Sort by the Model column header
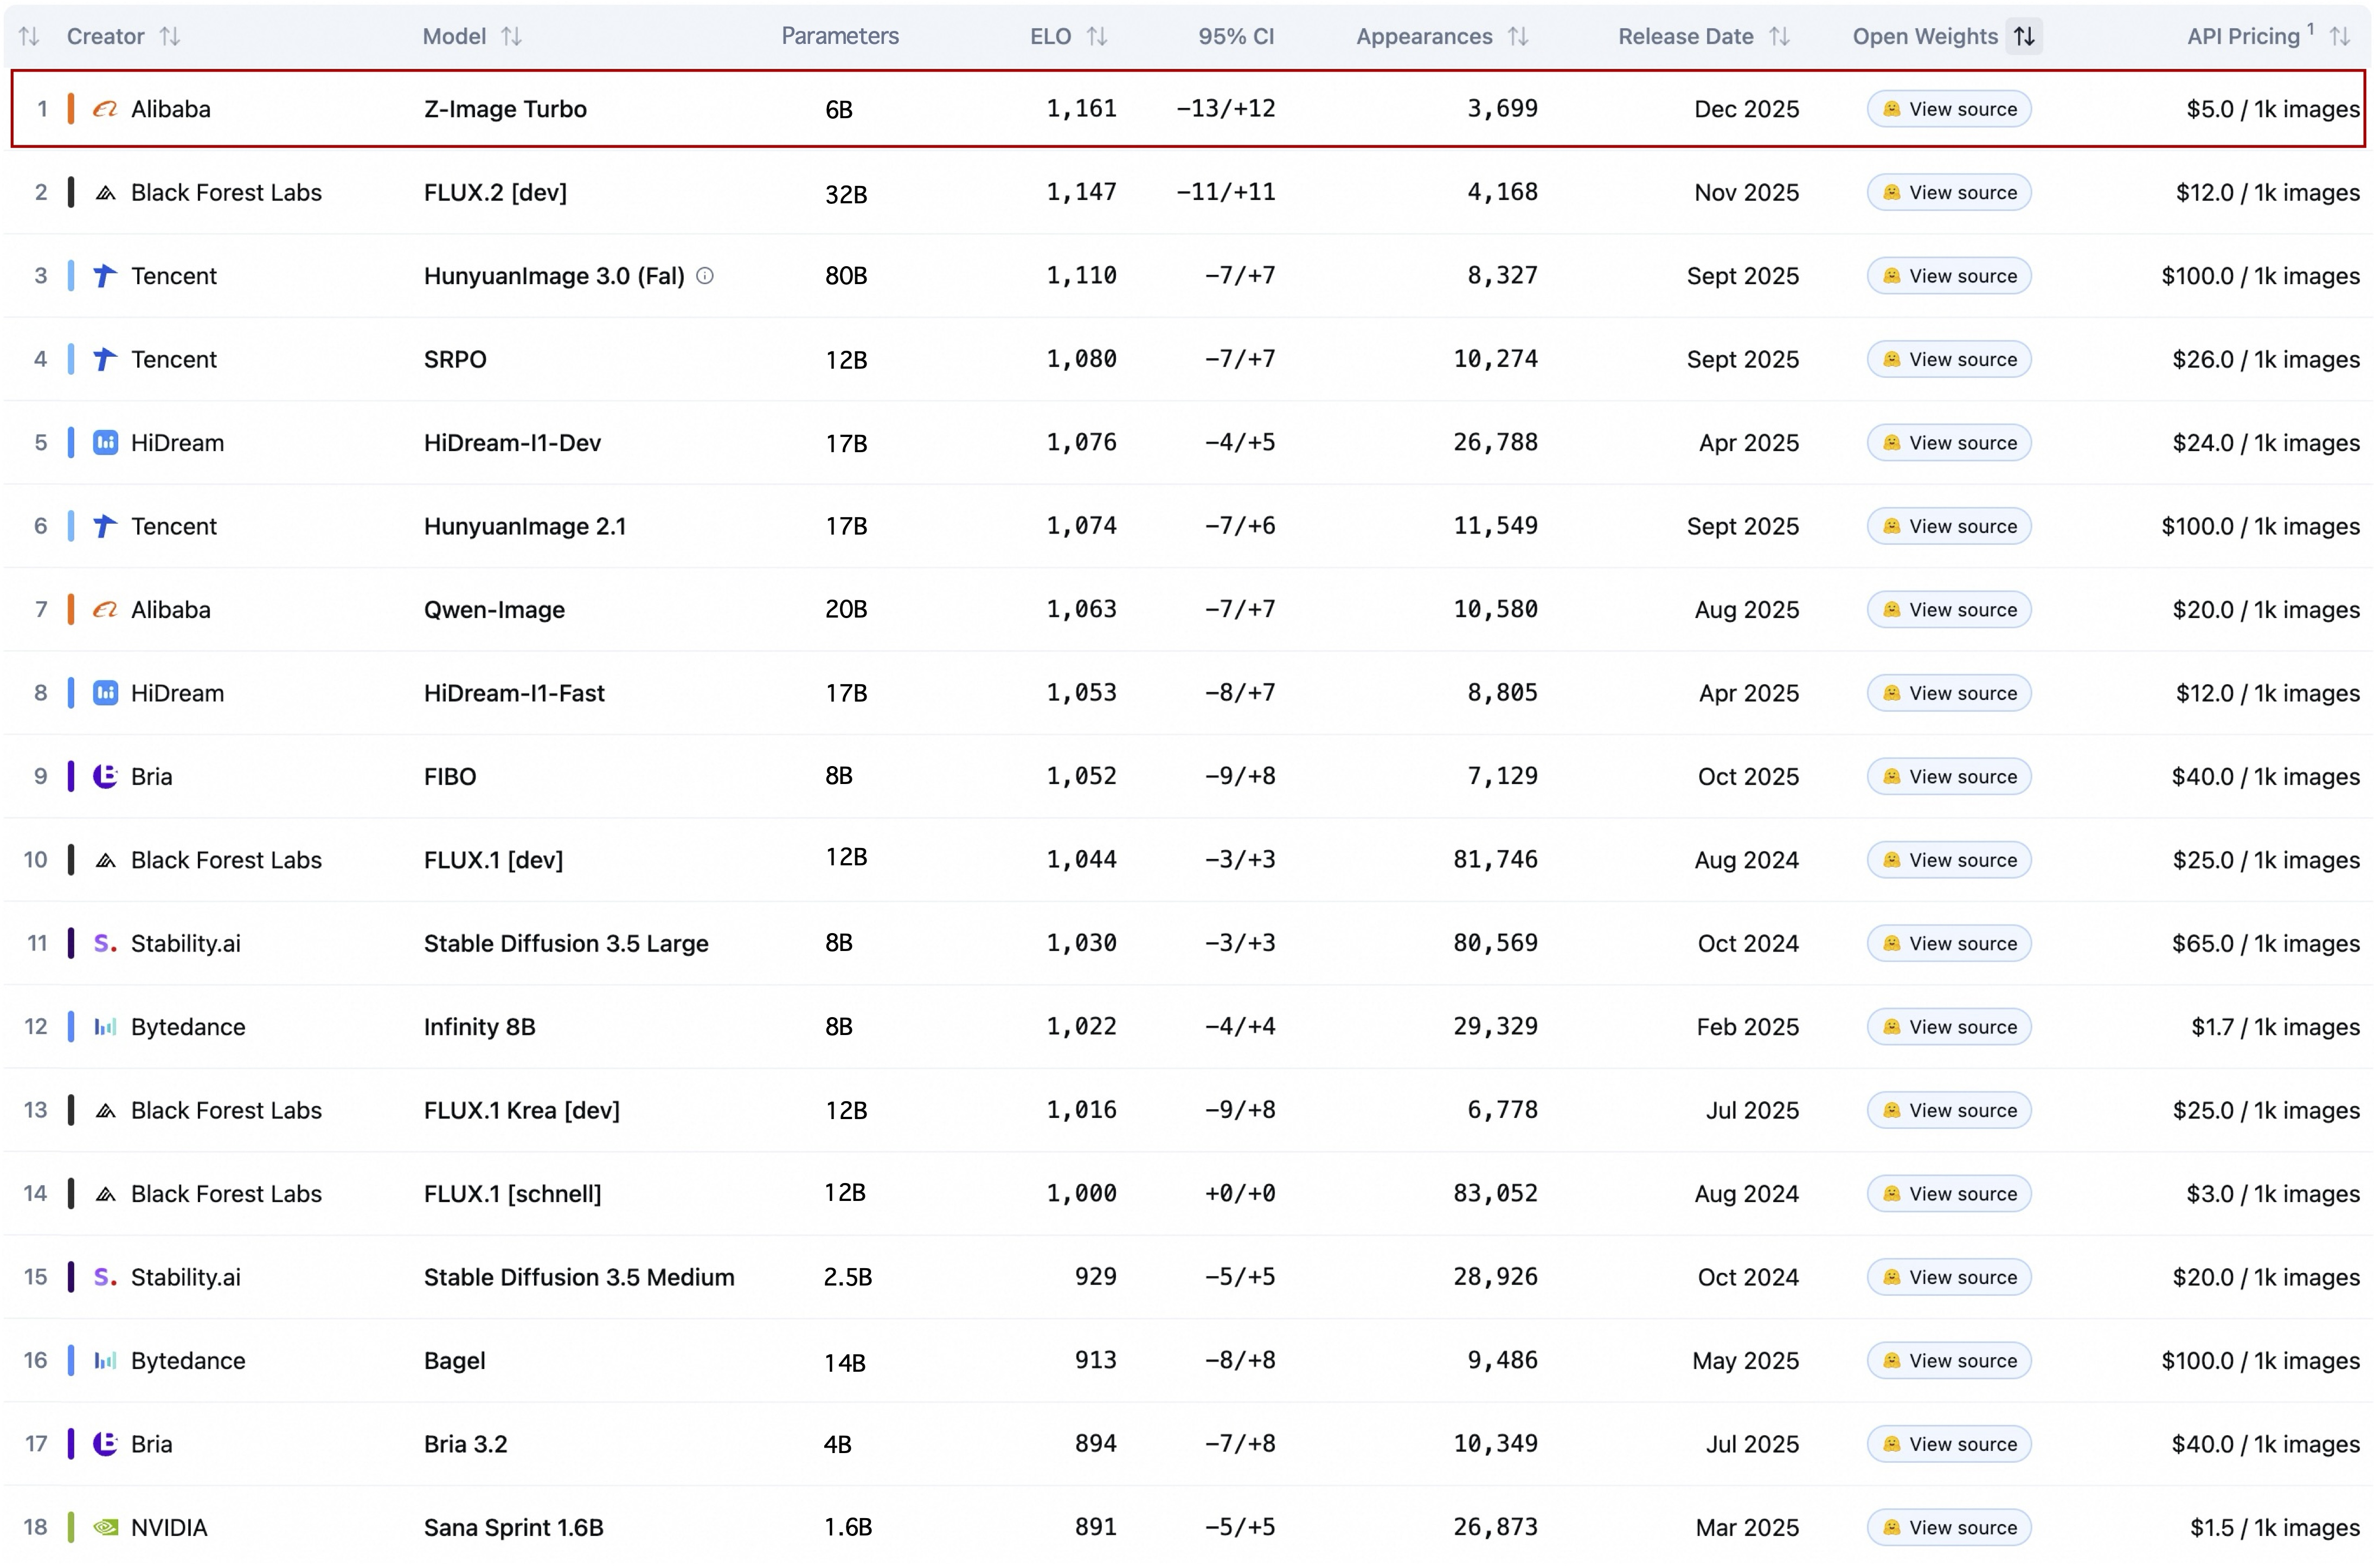 point(511,37)
